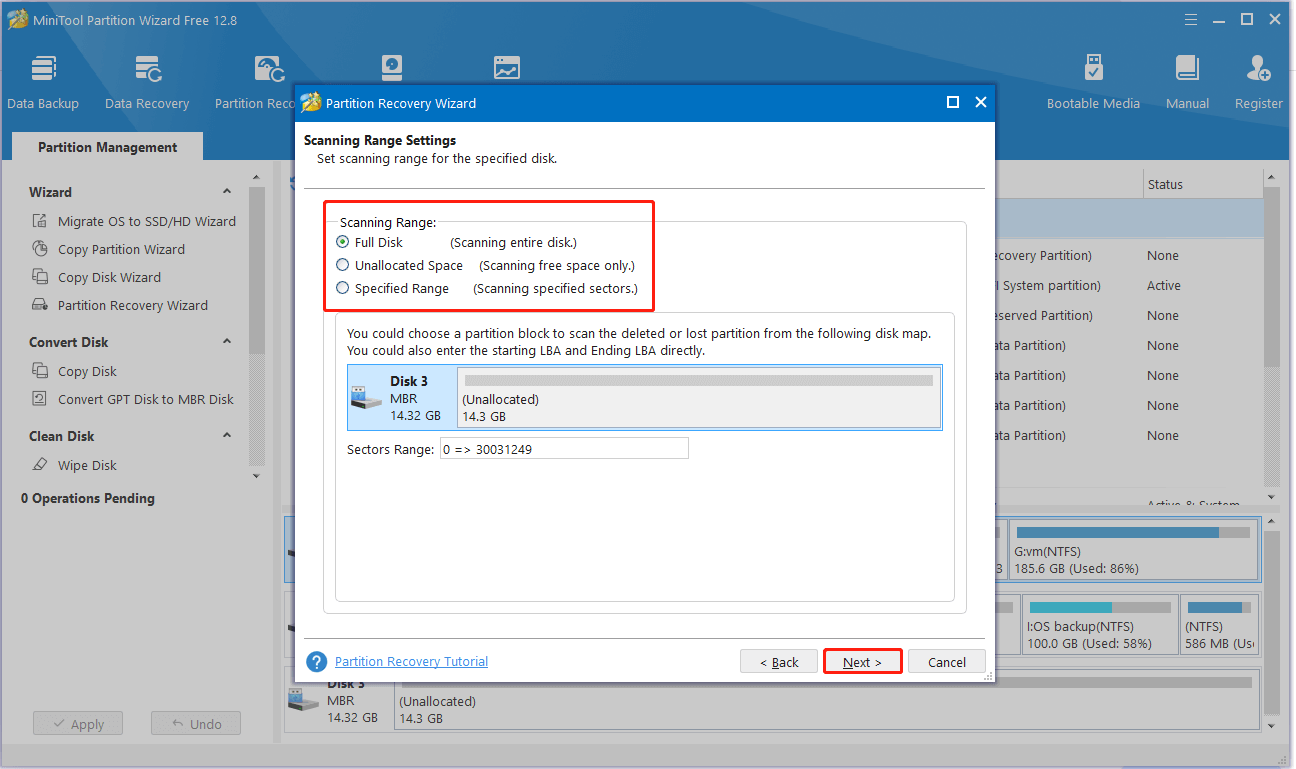Click Next to continue the wizard
This screenshot has width=1296, height=769.
click(x=862, y=662)
